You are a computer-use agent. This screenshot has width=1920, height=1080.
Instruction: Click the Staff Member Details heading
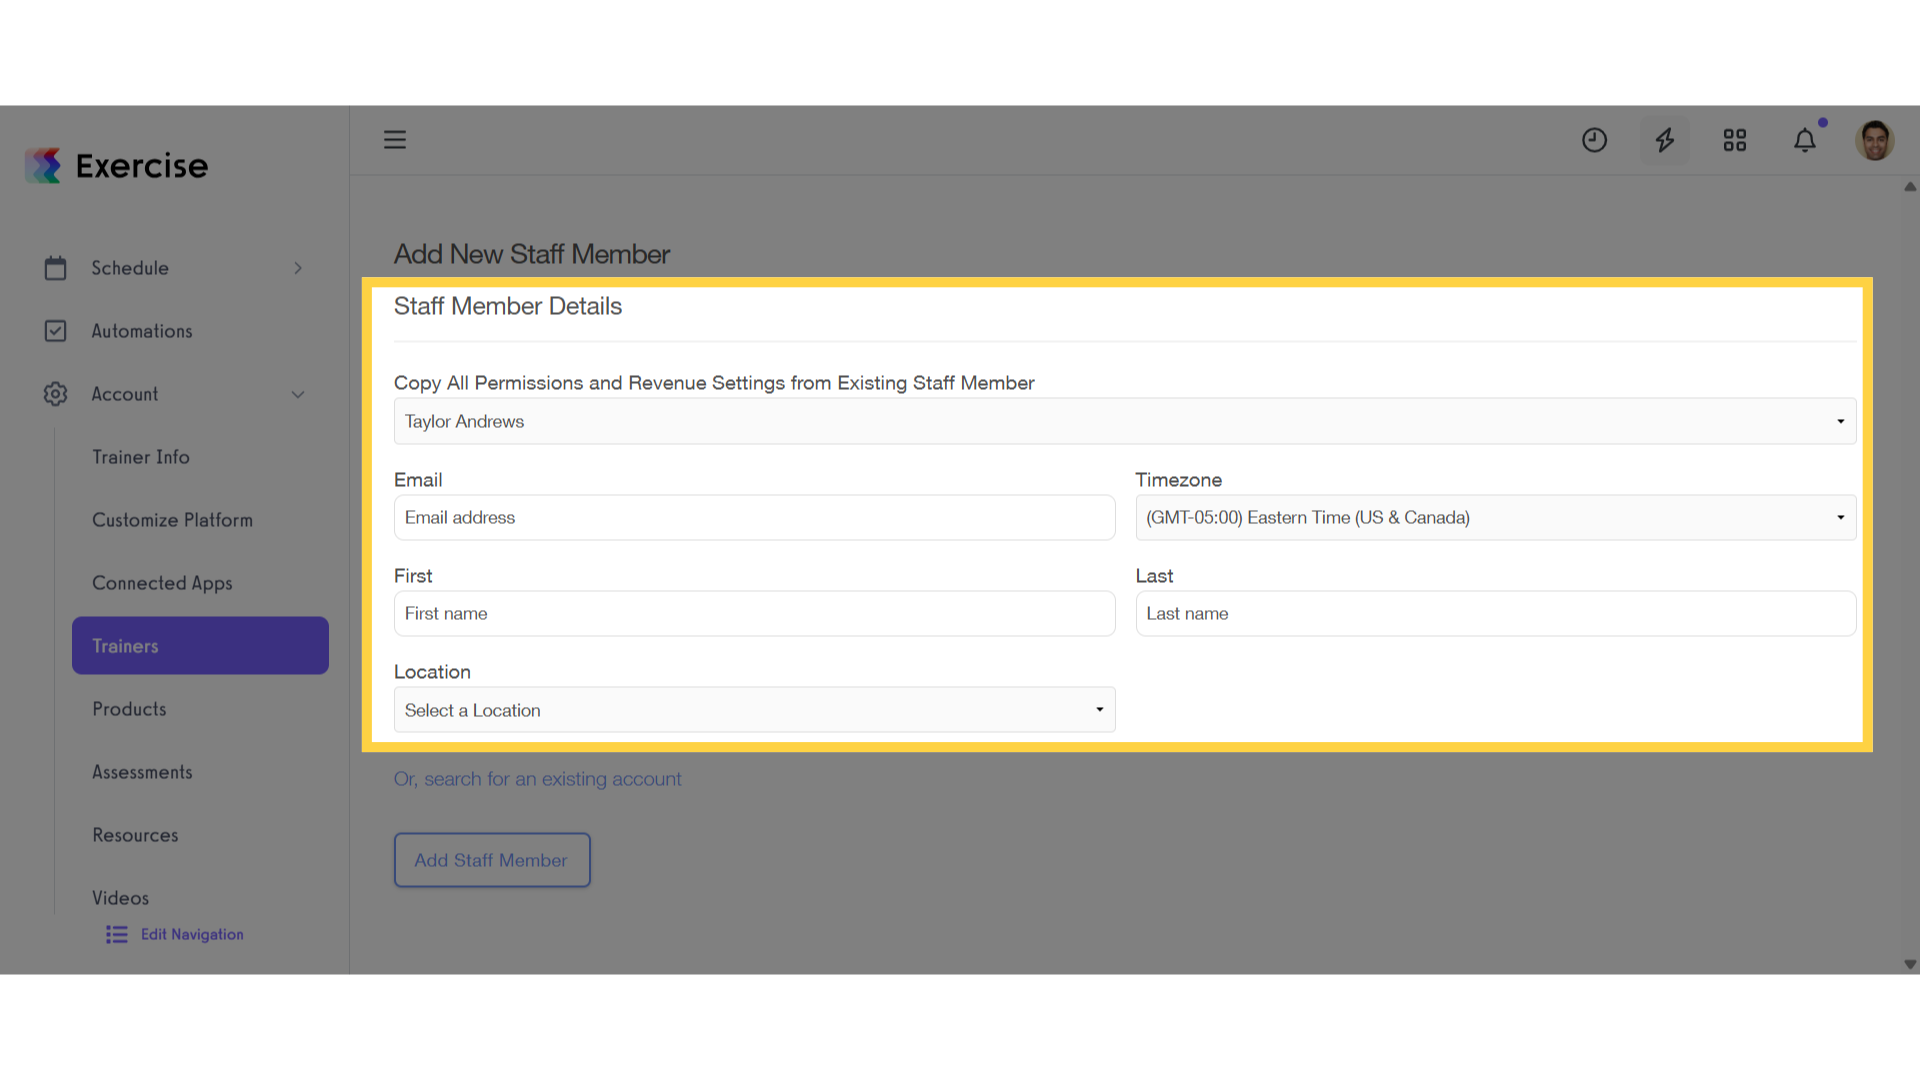[508, 306]
